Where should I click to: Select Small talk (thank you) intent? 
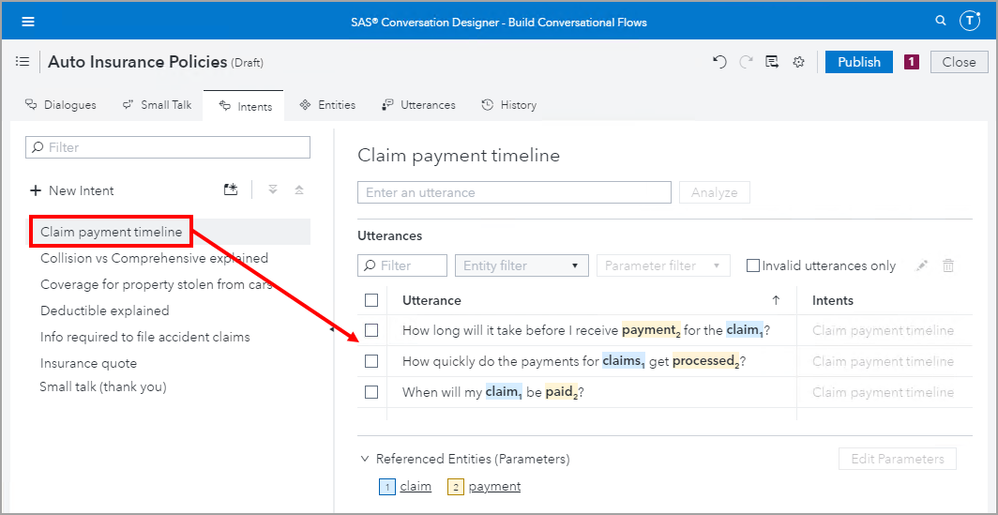(x=103, y=386)
